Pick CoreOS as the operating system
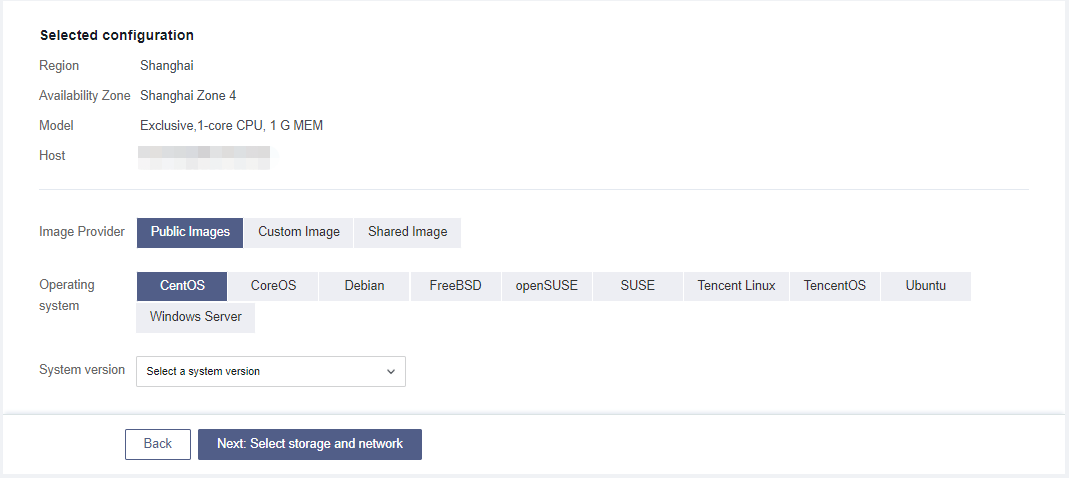This screenshot has height=478, width=1069. pyautogui.click(x=273, y=286)
